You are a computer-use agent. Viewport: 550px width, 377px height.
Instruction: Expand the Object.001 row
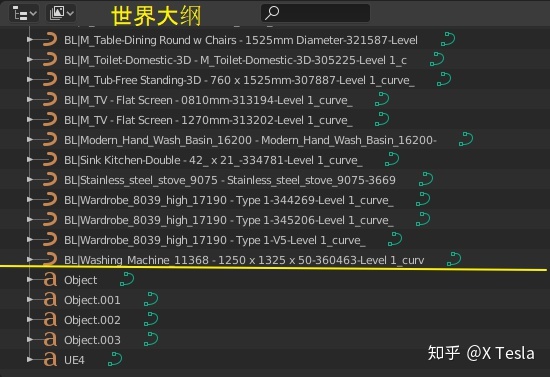[30, 299]
